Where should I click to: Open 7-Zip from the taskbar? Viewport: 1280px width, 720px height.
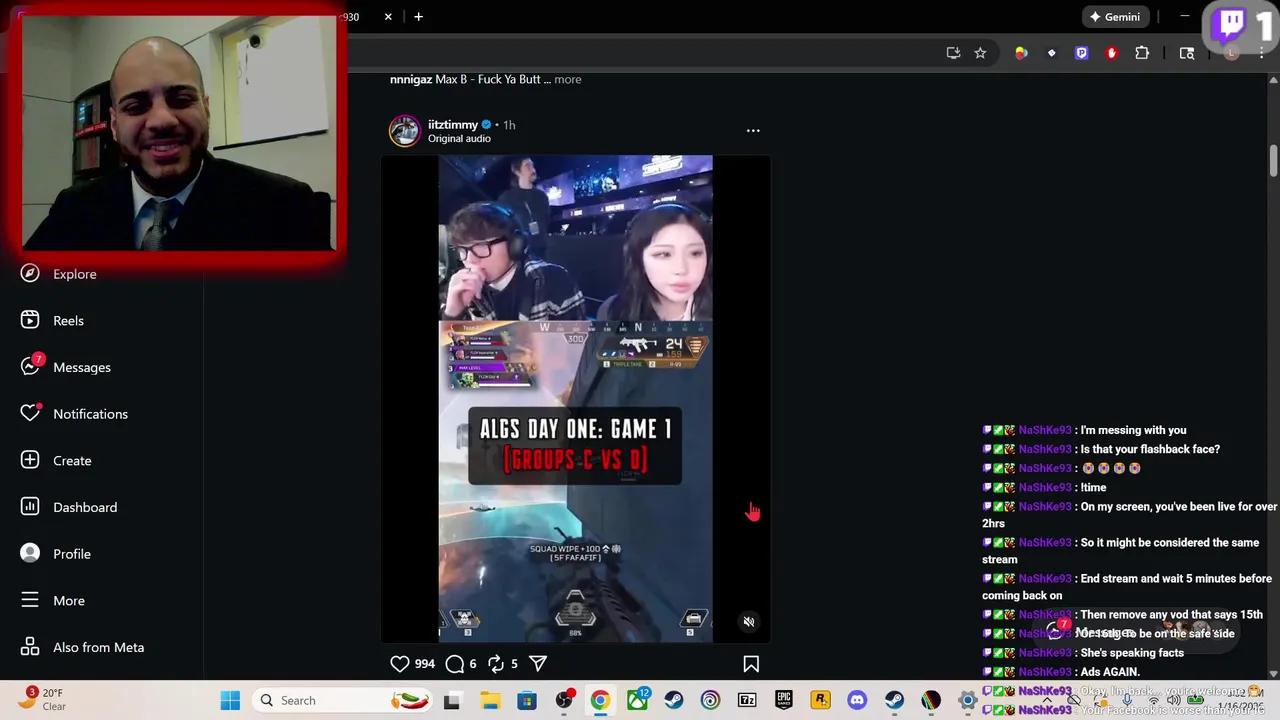pyautogui.click(x=747, y=701)
